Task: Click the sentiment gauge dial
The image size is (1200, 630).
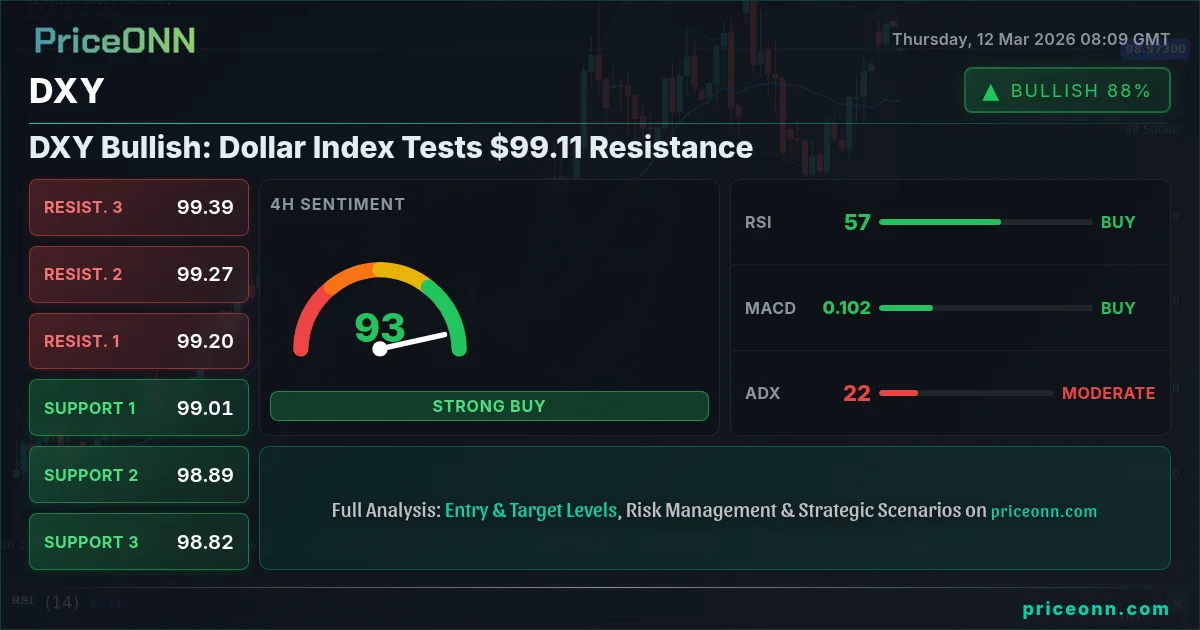Action: 380,310
